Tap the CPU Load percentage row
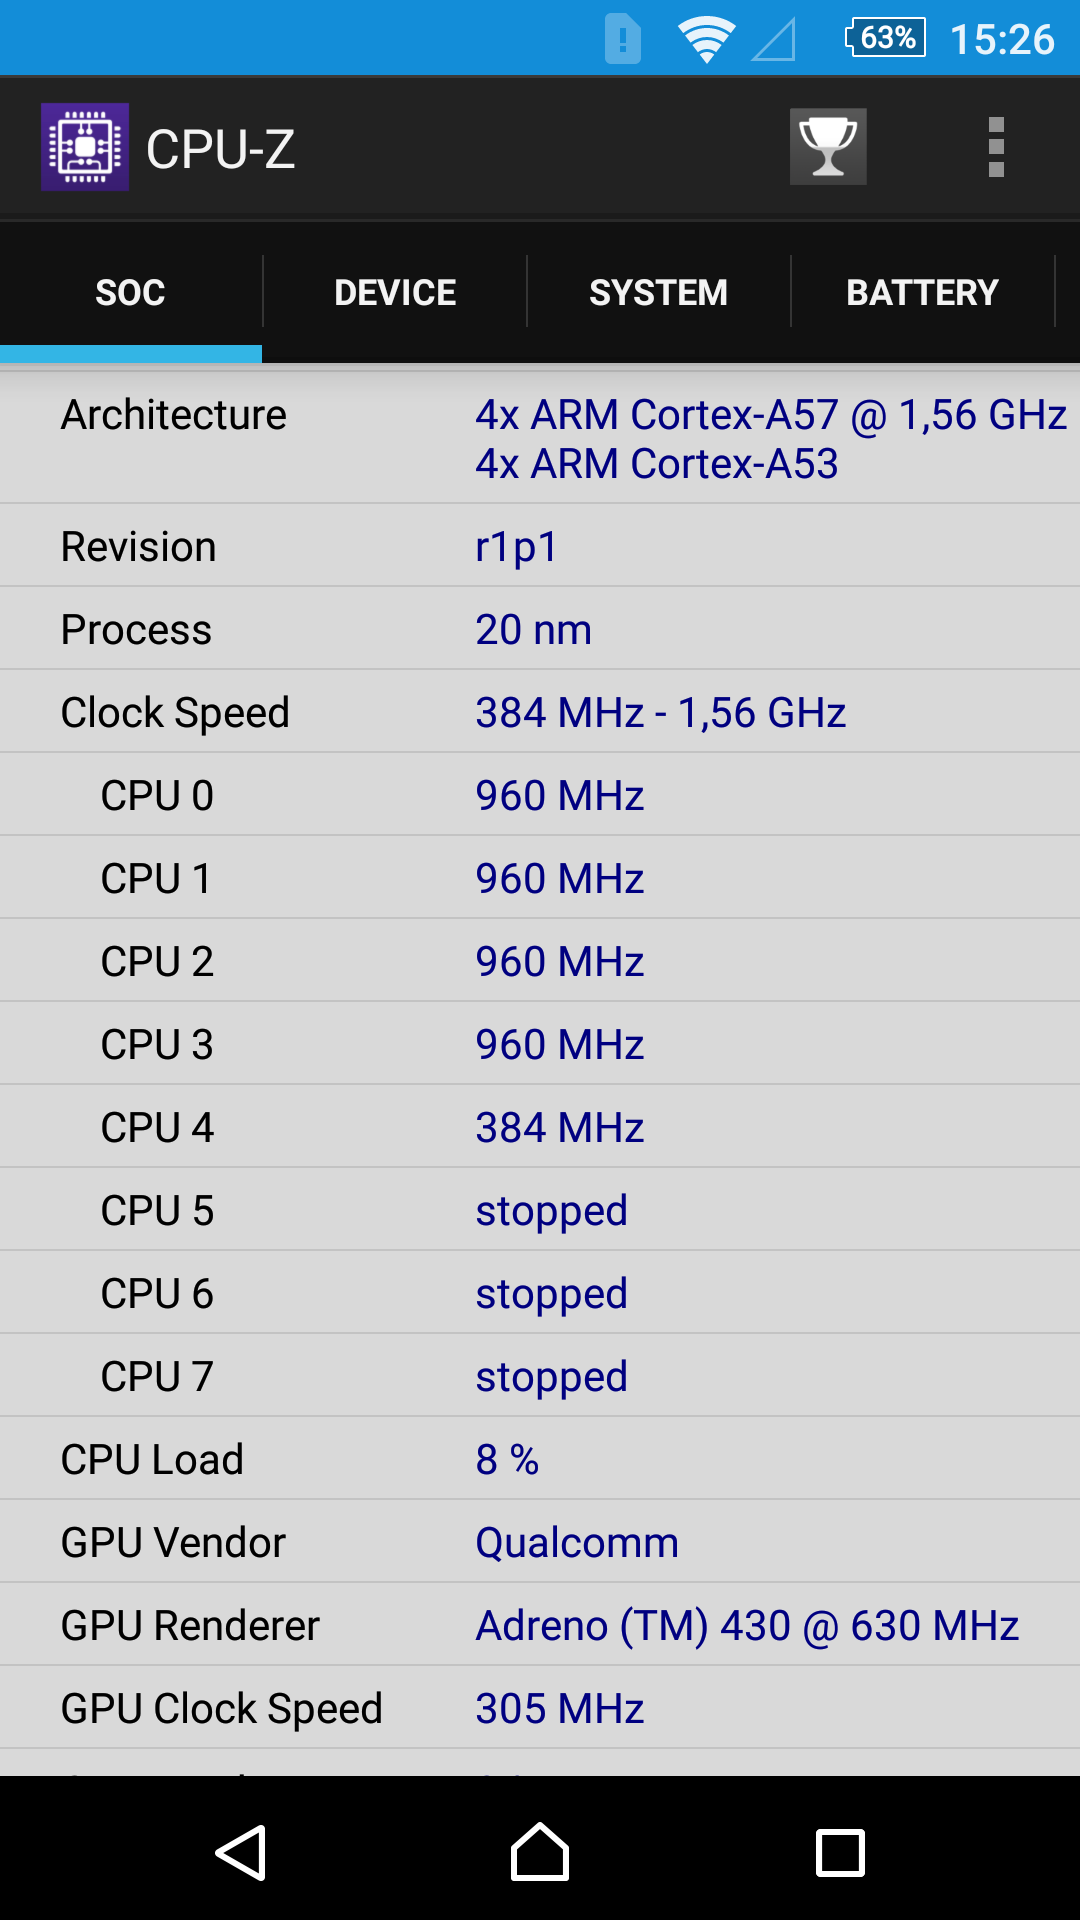1080x1920 pixels. click(540, 1459)
